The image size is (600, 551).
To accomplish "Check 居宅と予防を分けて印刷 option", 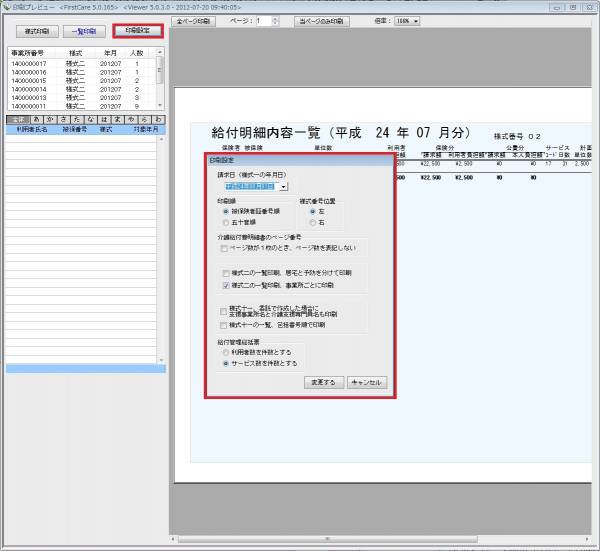I will (223, 272).
